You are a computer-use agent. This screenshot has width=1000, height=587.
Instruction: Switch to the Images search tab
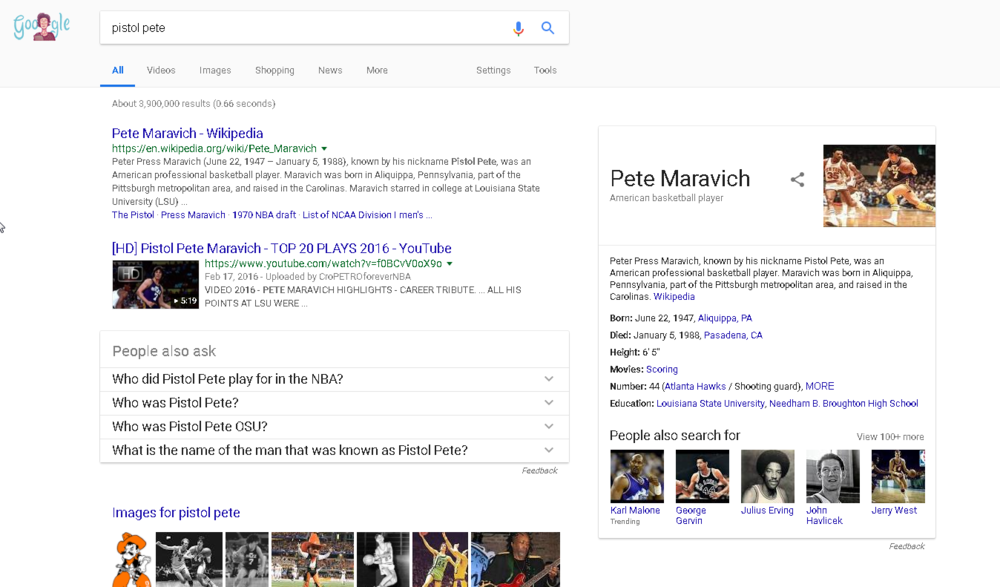215,71
